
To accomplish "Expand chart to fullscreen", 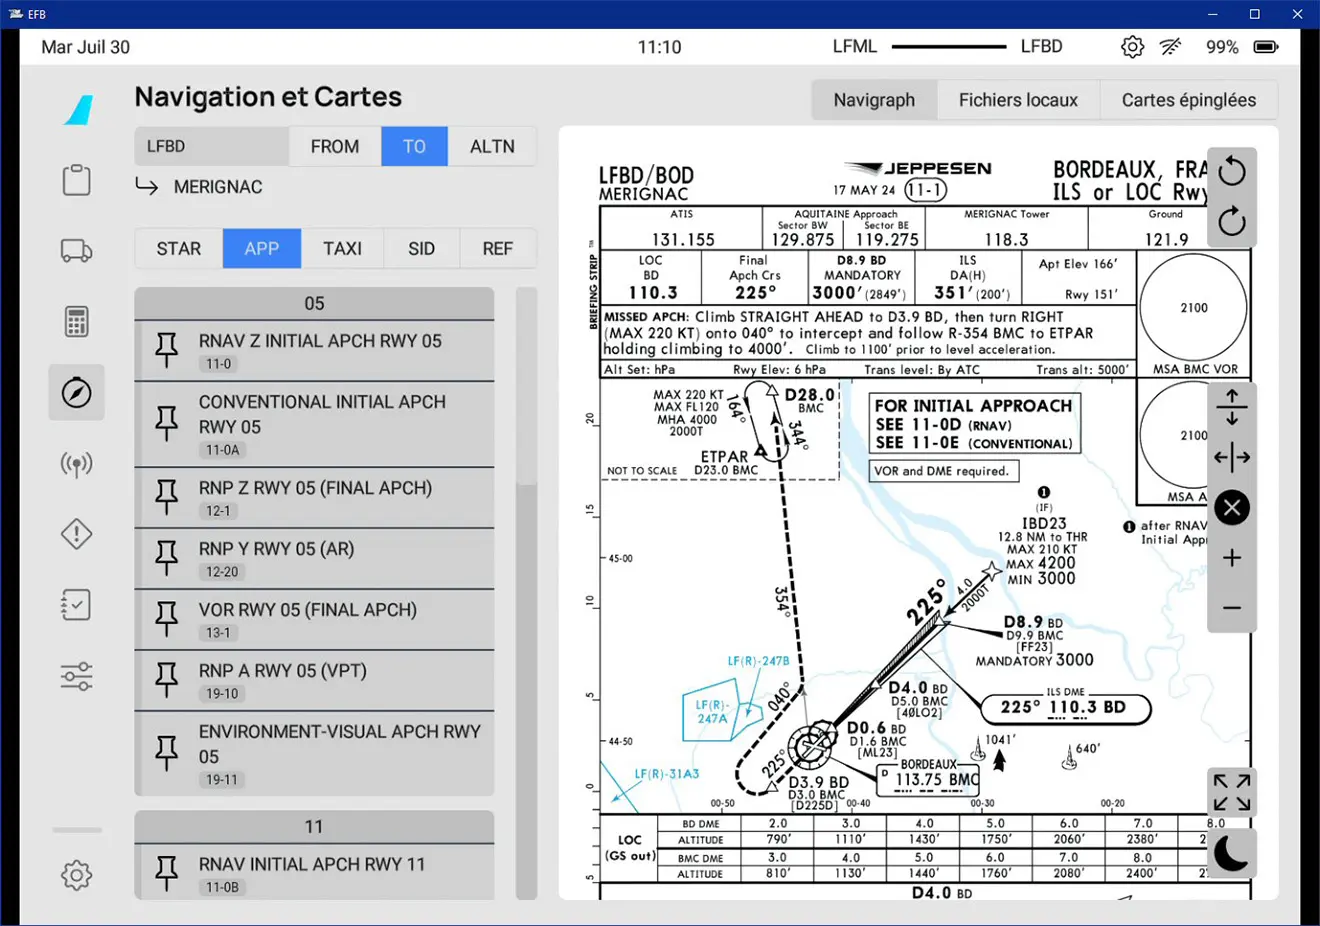I will point(1232,792).
